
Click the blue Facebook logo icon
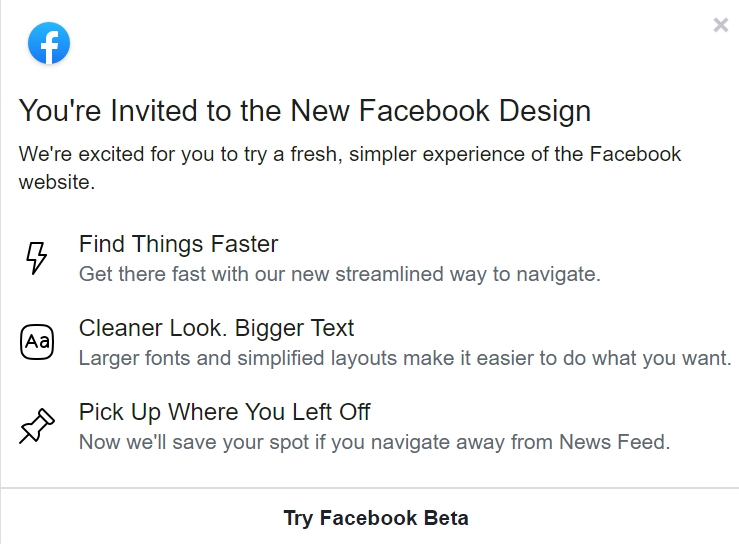click(49, 43)
